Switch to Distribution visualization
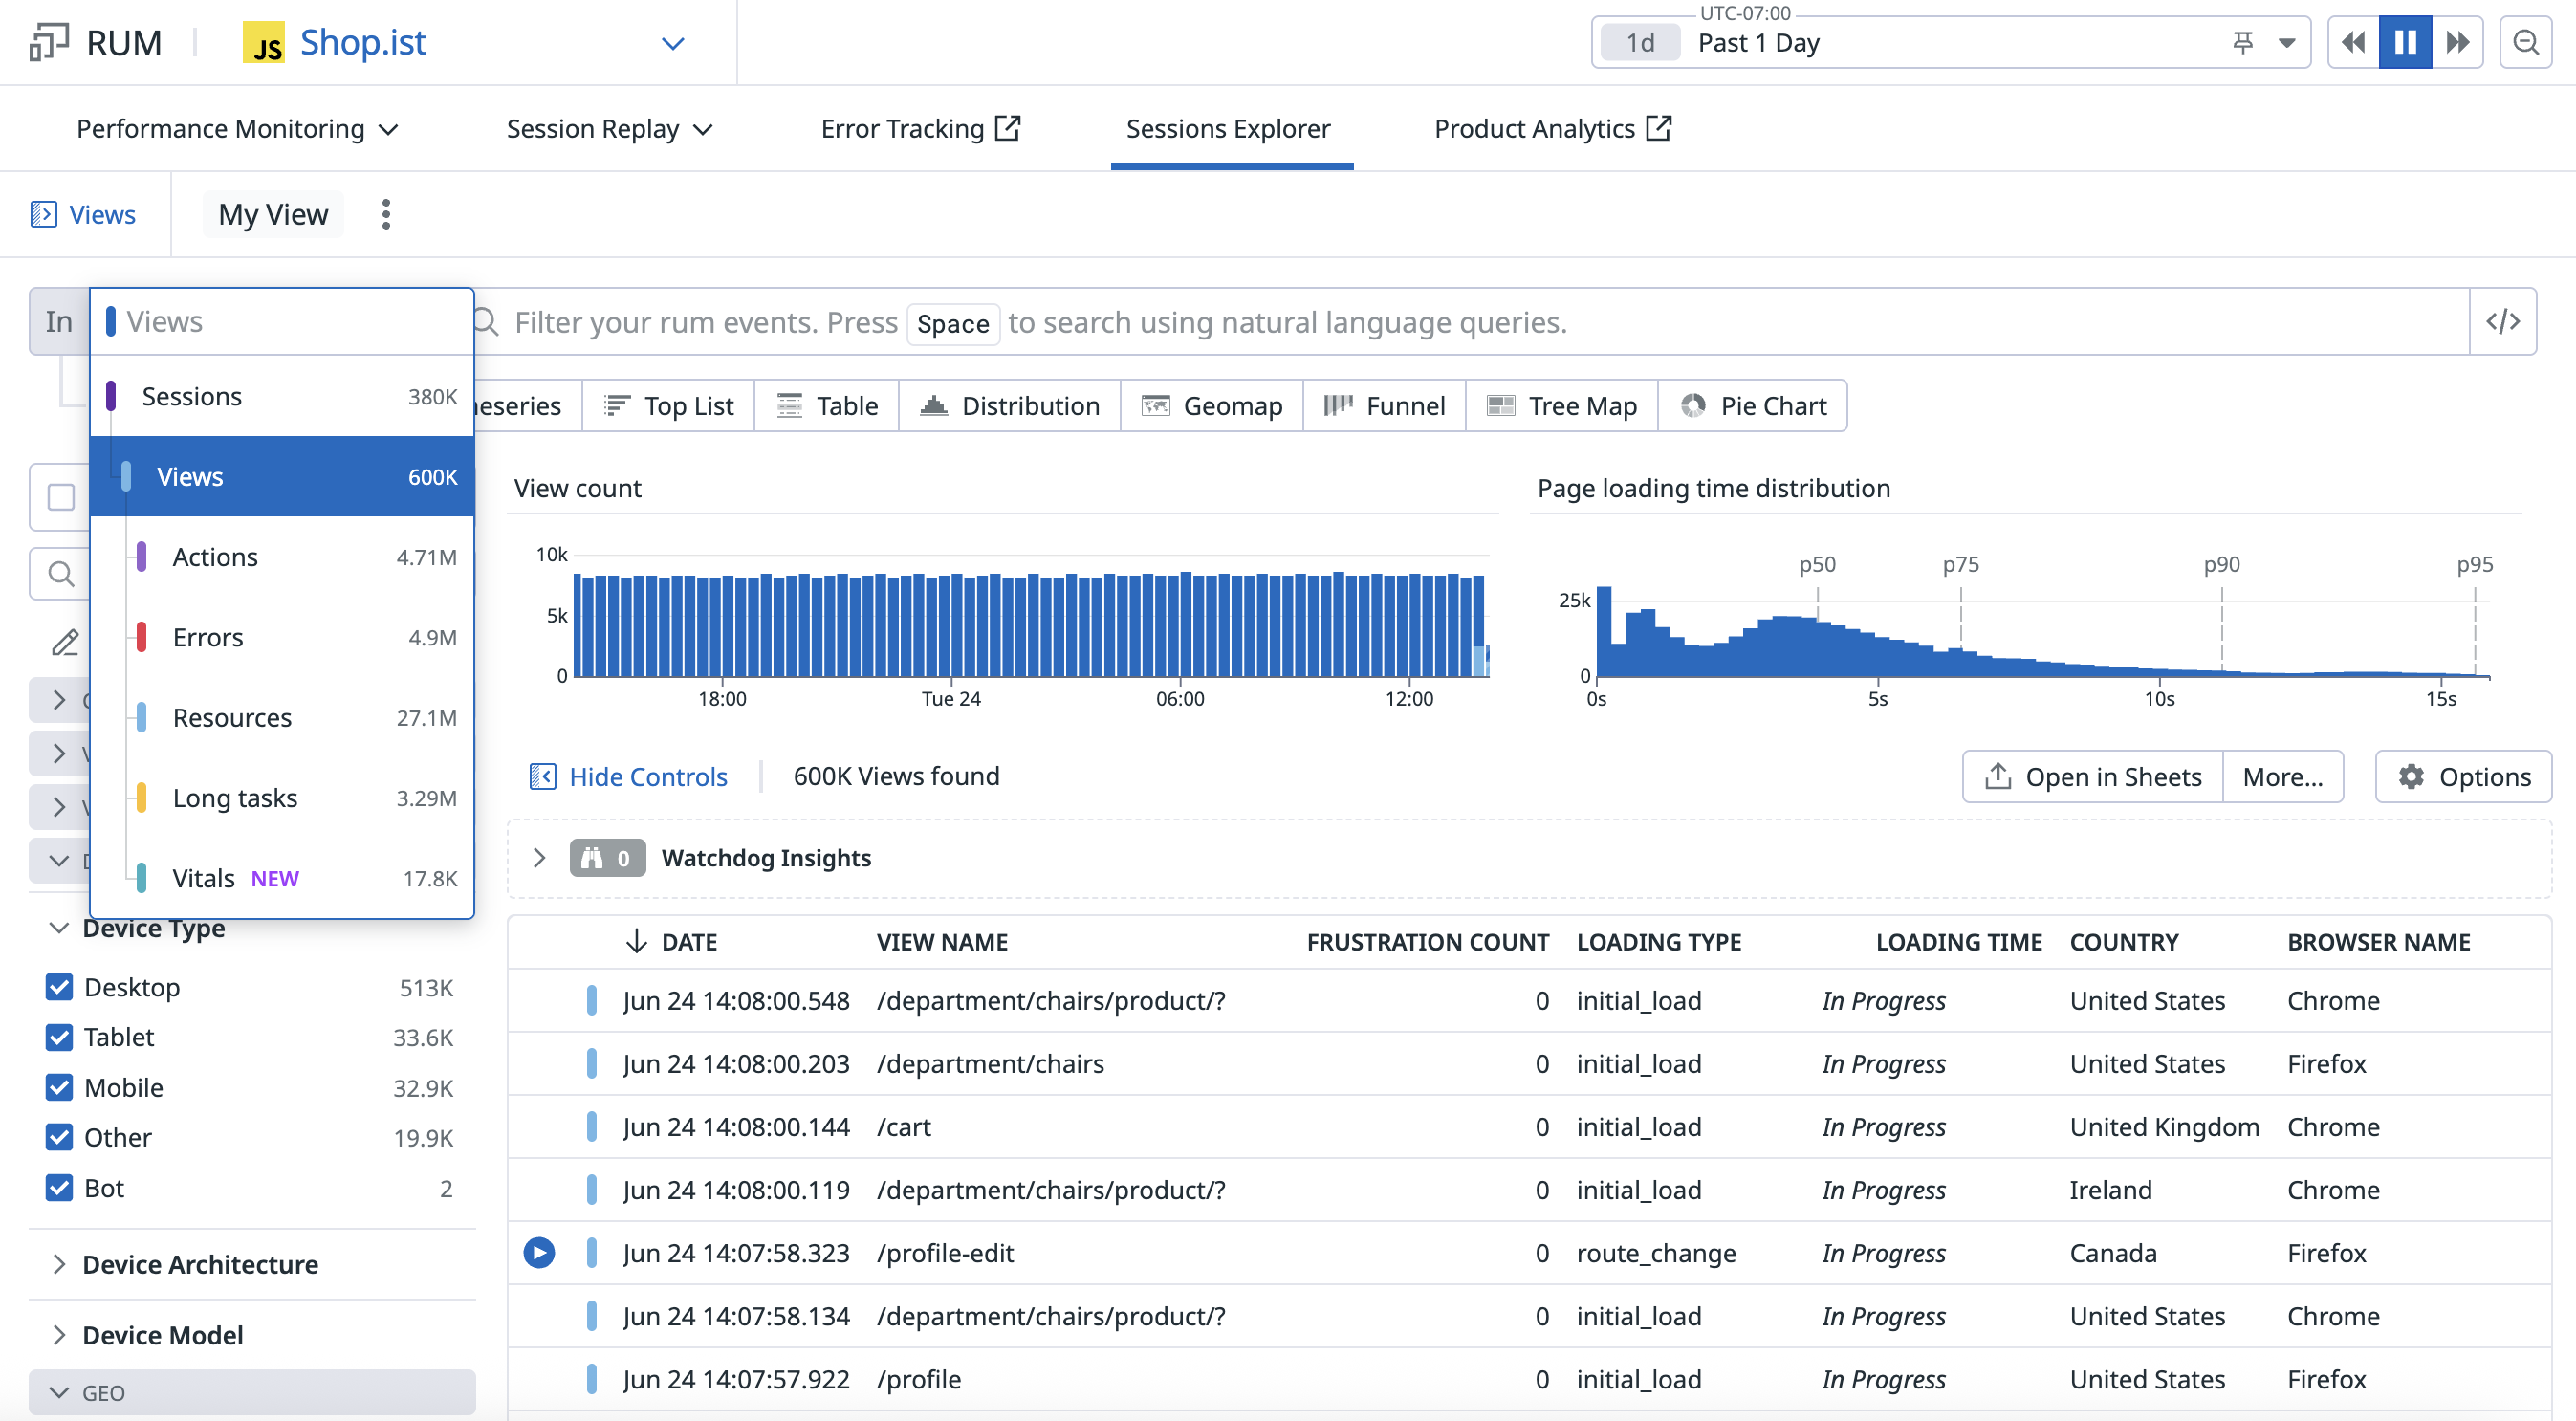The width and height of the screenshot is (2576, 1421). point(1010,406)
